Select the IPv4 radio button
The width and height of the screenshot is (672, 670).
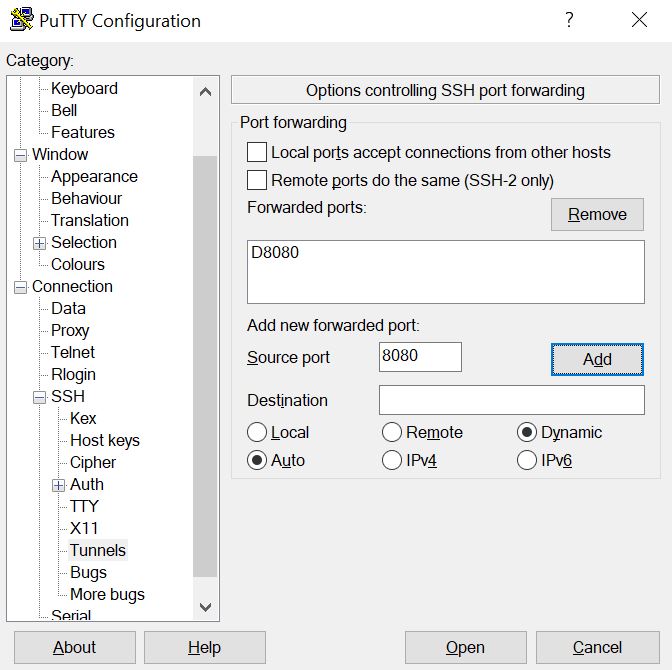click(393, 460)
